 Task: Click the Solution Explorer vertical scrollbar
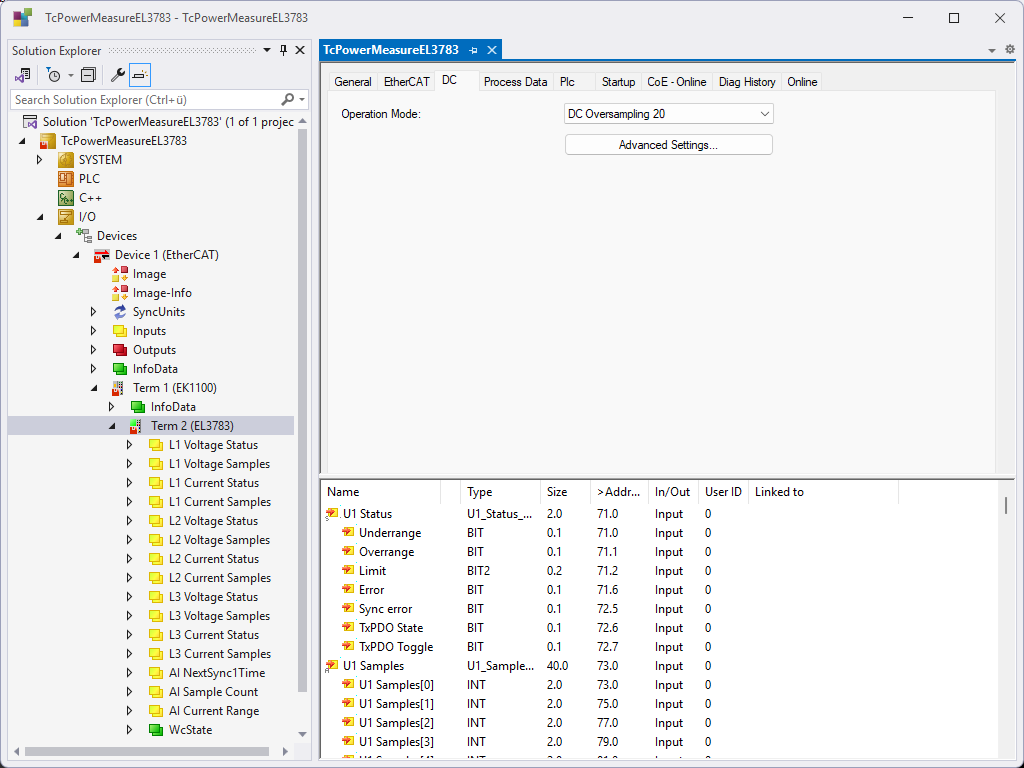pyautogui.click(x=302, y=410)
